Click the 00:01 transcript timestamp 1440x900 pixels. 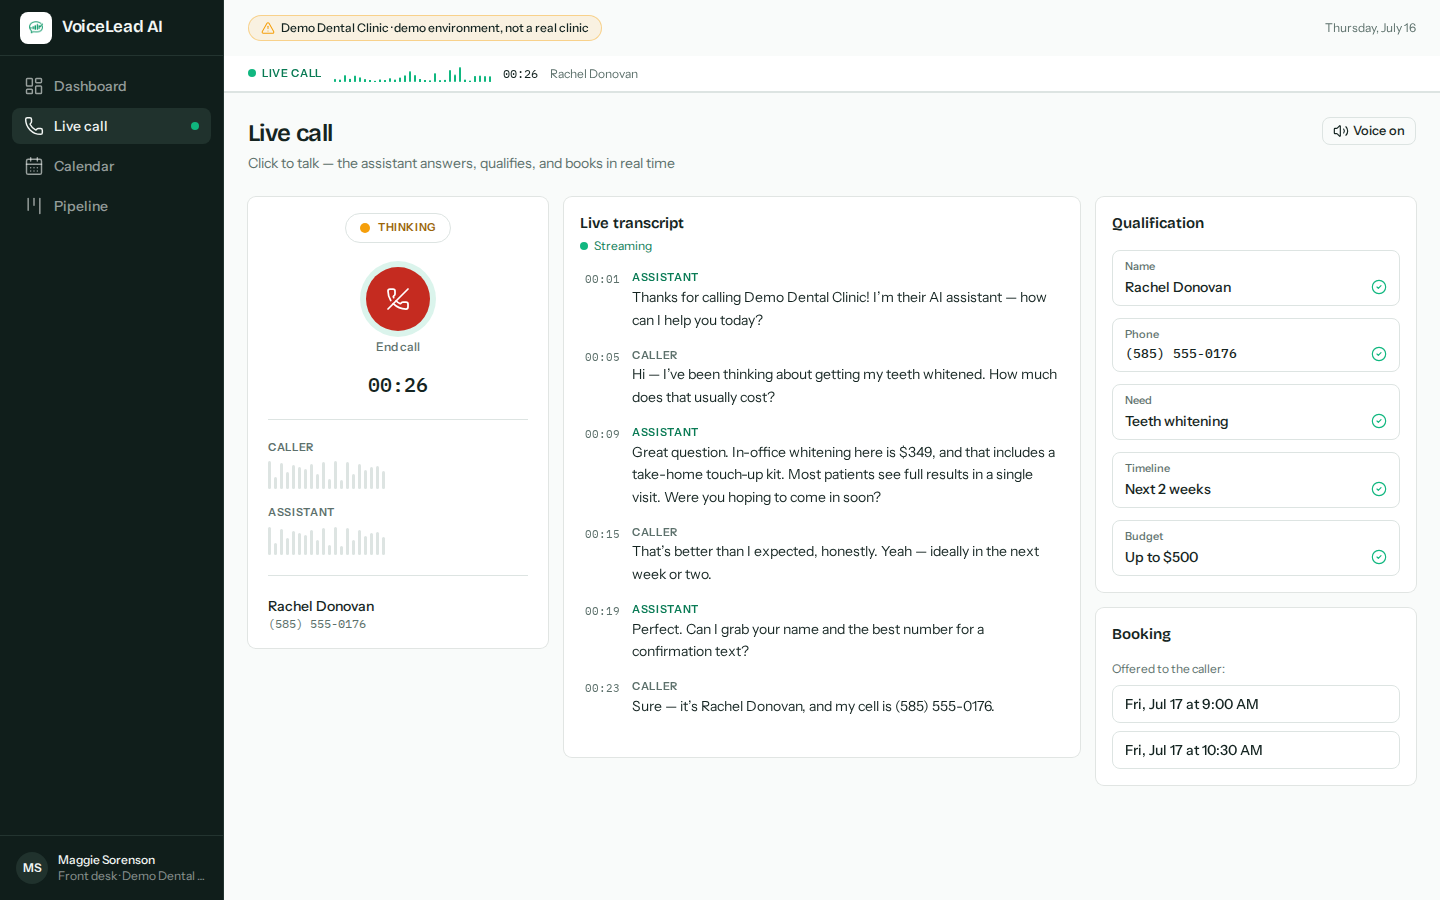coord(602,280)
